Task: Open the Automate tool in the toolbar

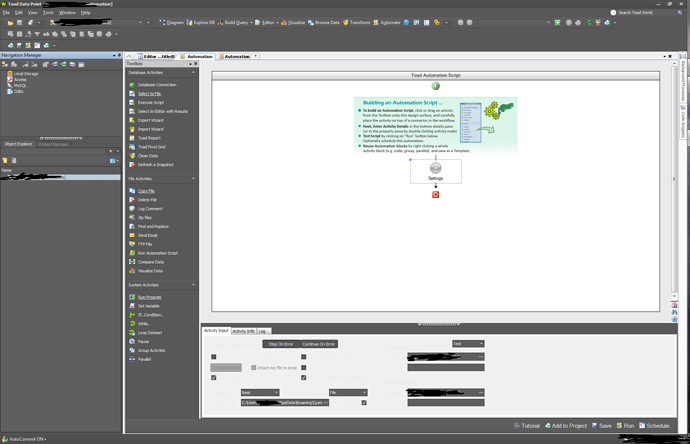Action: pos(387,22)
